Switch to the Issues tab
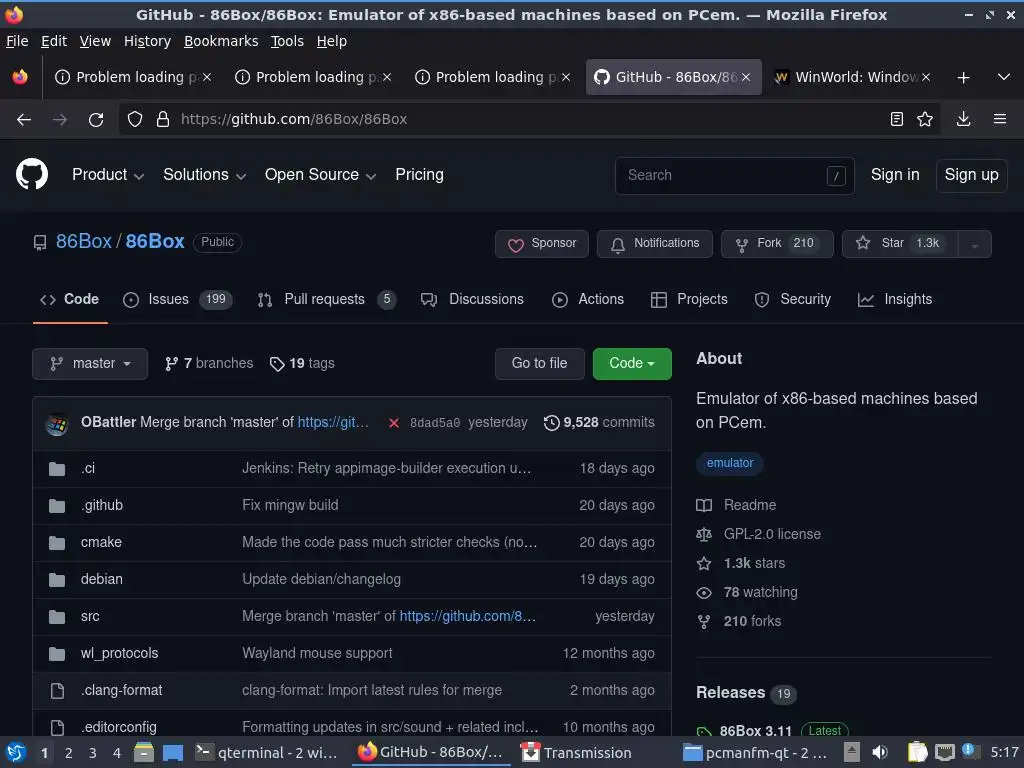Image resolution: width=1024 pixels, height=768 pixels. [177, 300]
